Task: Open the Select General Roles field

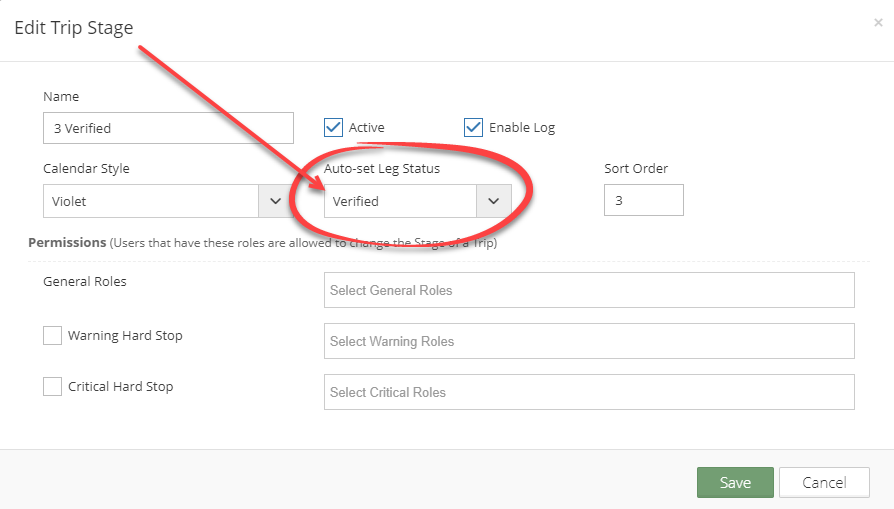Action: tap(589, 290)
